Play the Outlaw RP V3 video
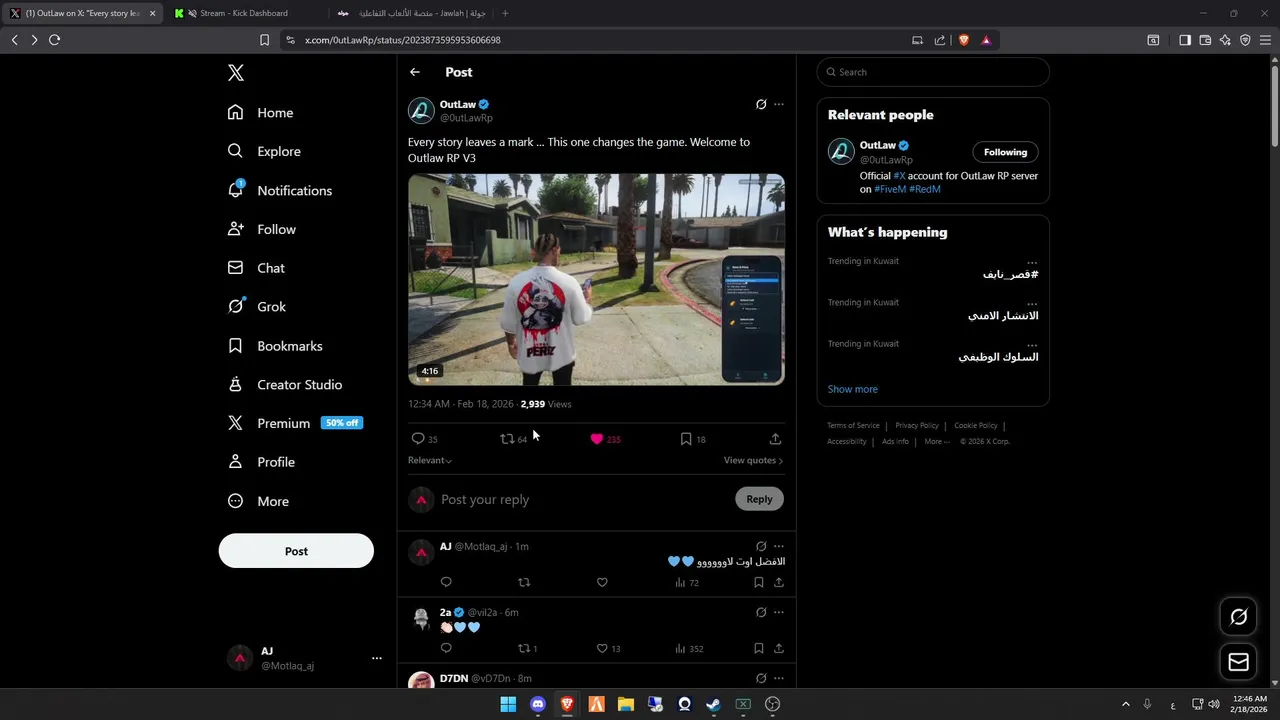This screenshot has height=720, width=1280. tap(596, 279)
